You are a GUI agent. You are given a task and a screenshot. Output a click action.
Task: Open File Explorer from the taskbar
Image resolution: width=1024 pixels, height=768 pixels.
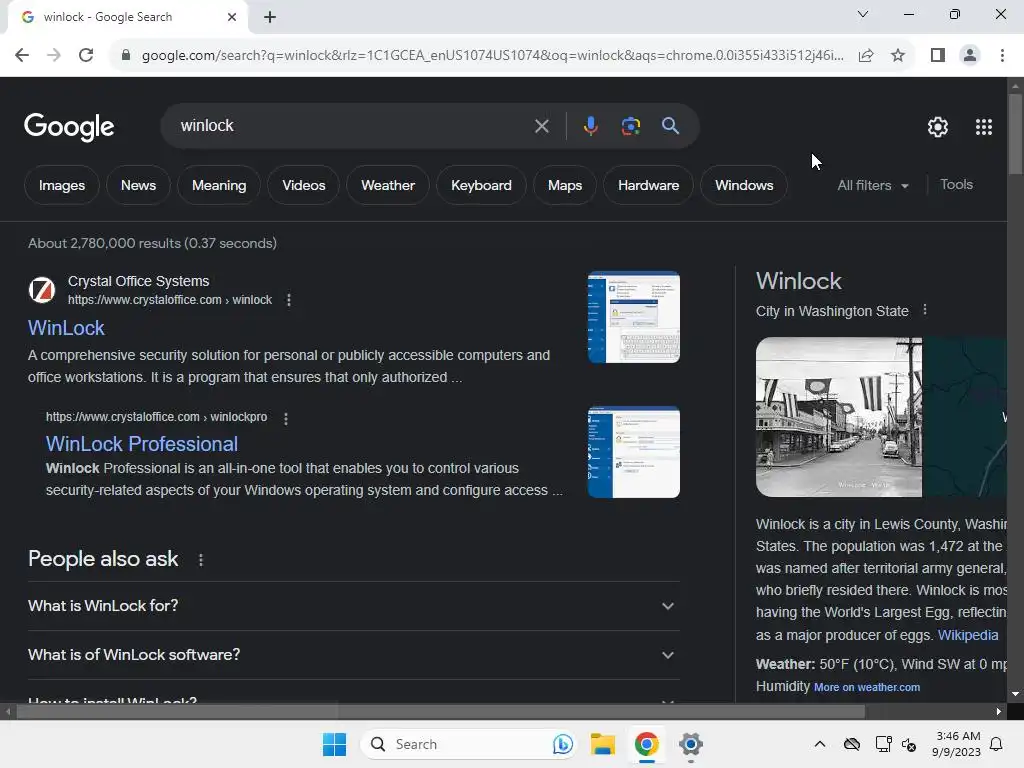(603, 744)
